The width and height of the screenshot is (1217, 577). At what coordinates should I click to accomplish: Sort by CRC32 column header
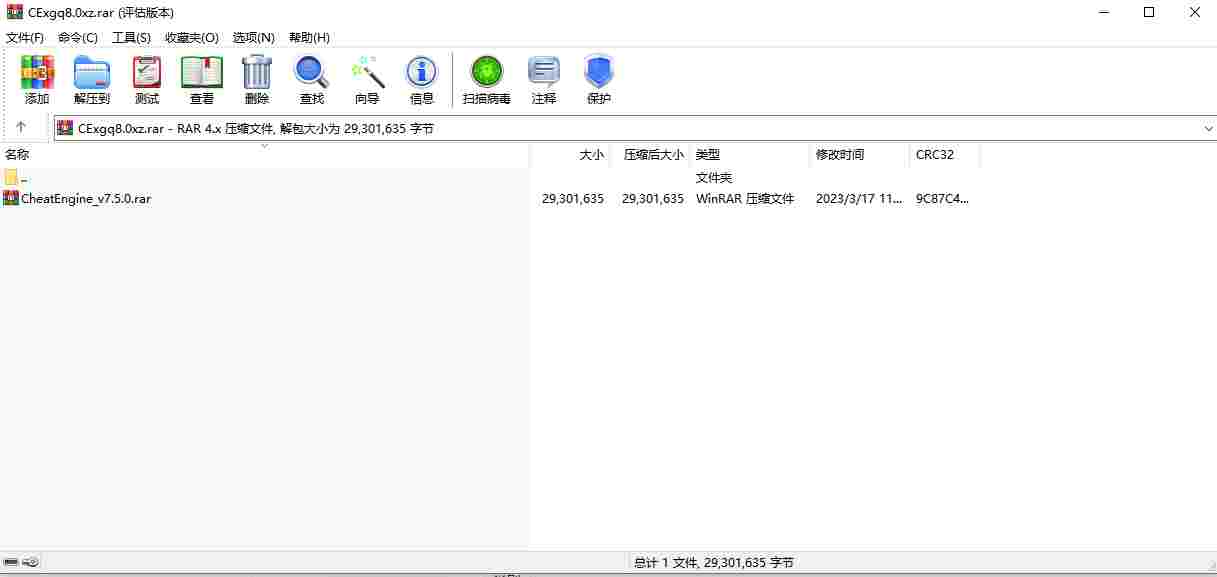(945, 155)
